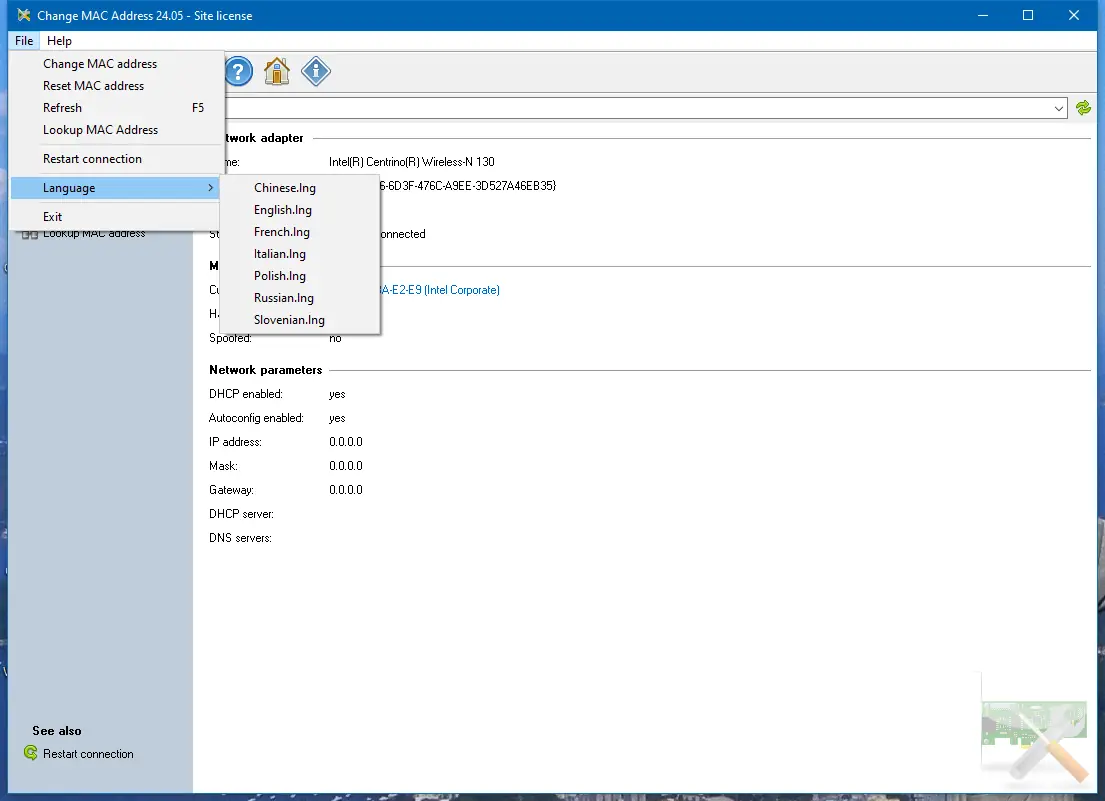Click the Autoconfig enabled label
This screenshot has height=801, width=1105.
257,418
